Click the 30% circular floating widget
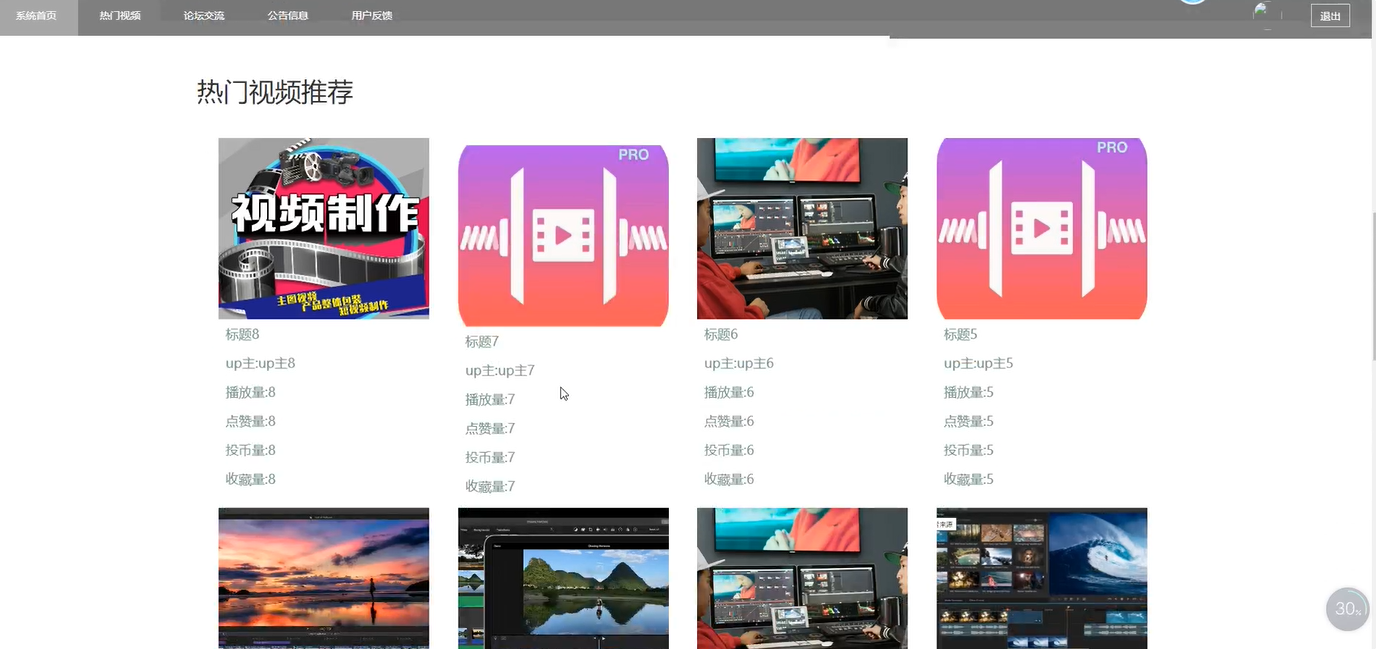The height and width of the screenshot is (649, 1376). pos(1347,609)
